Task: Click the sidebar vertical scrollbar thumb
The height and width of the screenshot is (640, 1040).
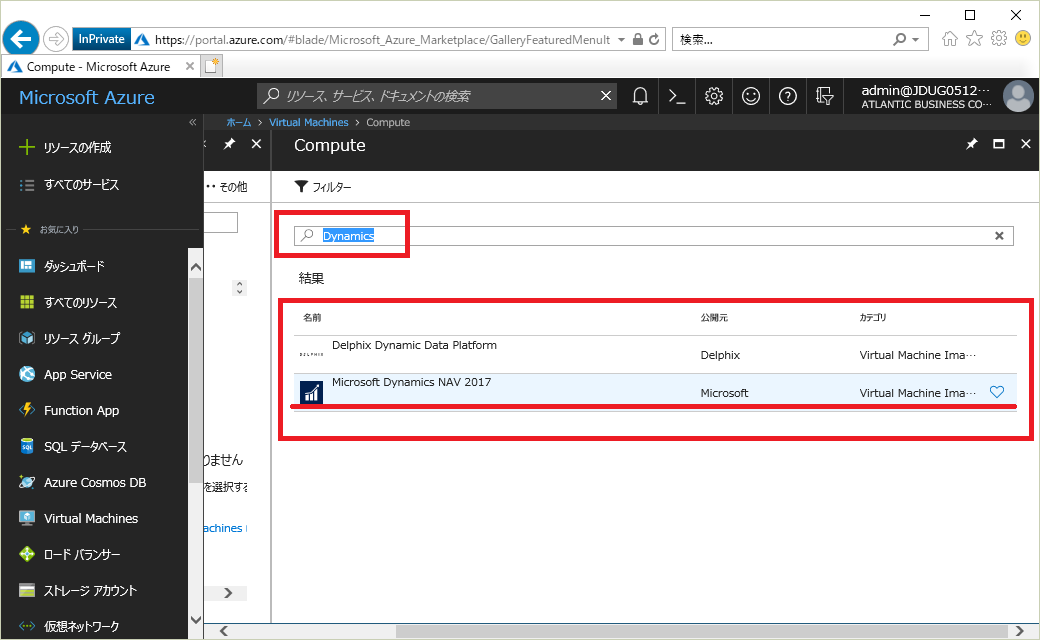Action: point(195,381)
